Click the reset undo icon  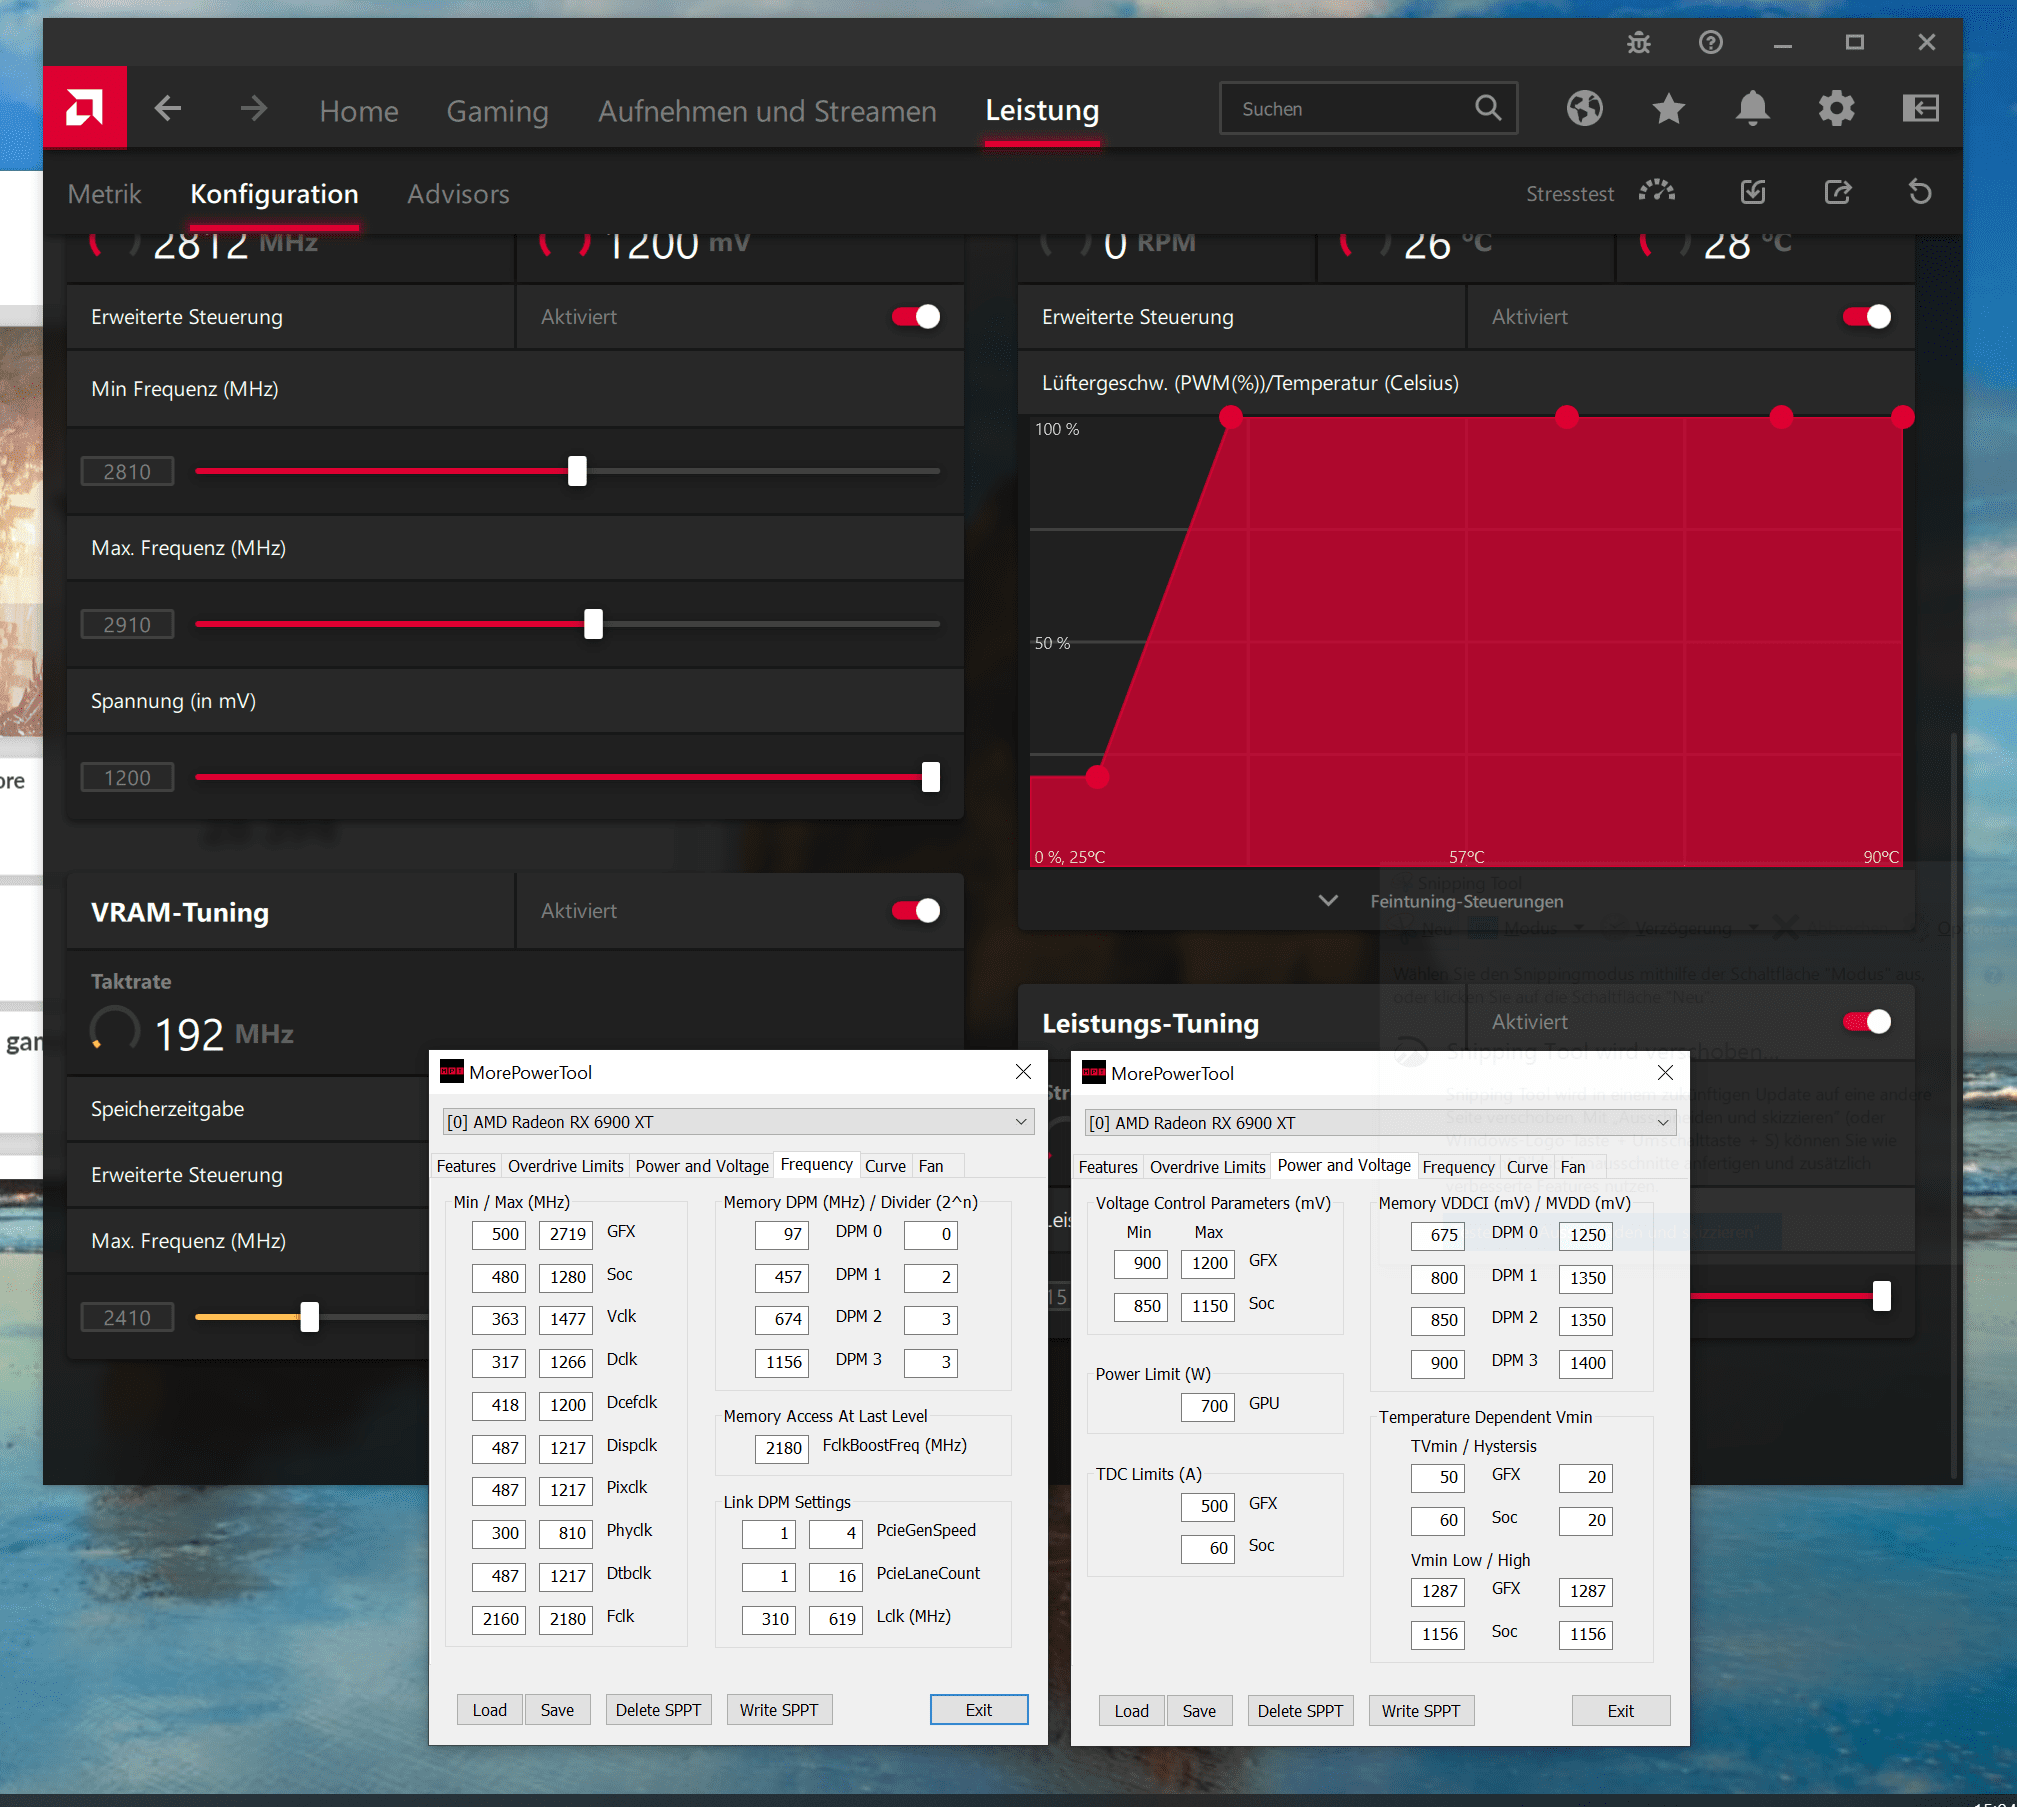coord(1920,192)
